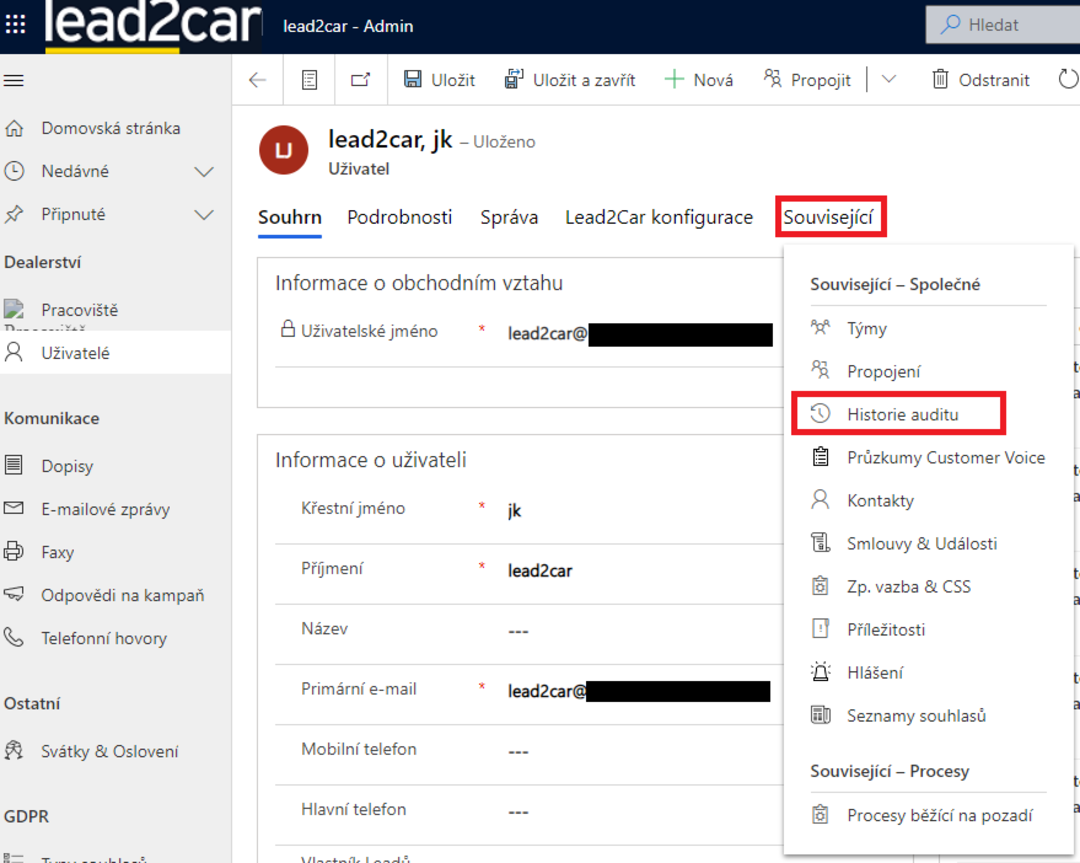The height and width of the screenshot is (863, 1080).
Task: Open dropdown arrow next to Propojit
Action: click(x=888, y=80)
